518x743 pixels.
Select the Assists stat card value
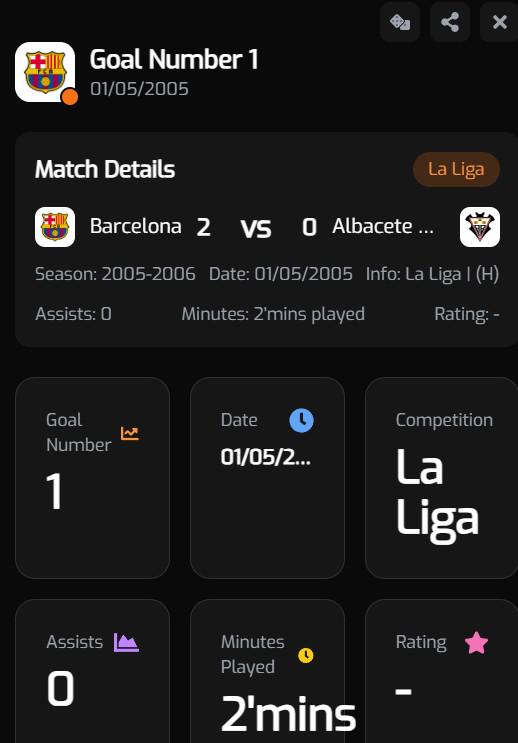pyautogui.click(x=61, y=689)
